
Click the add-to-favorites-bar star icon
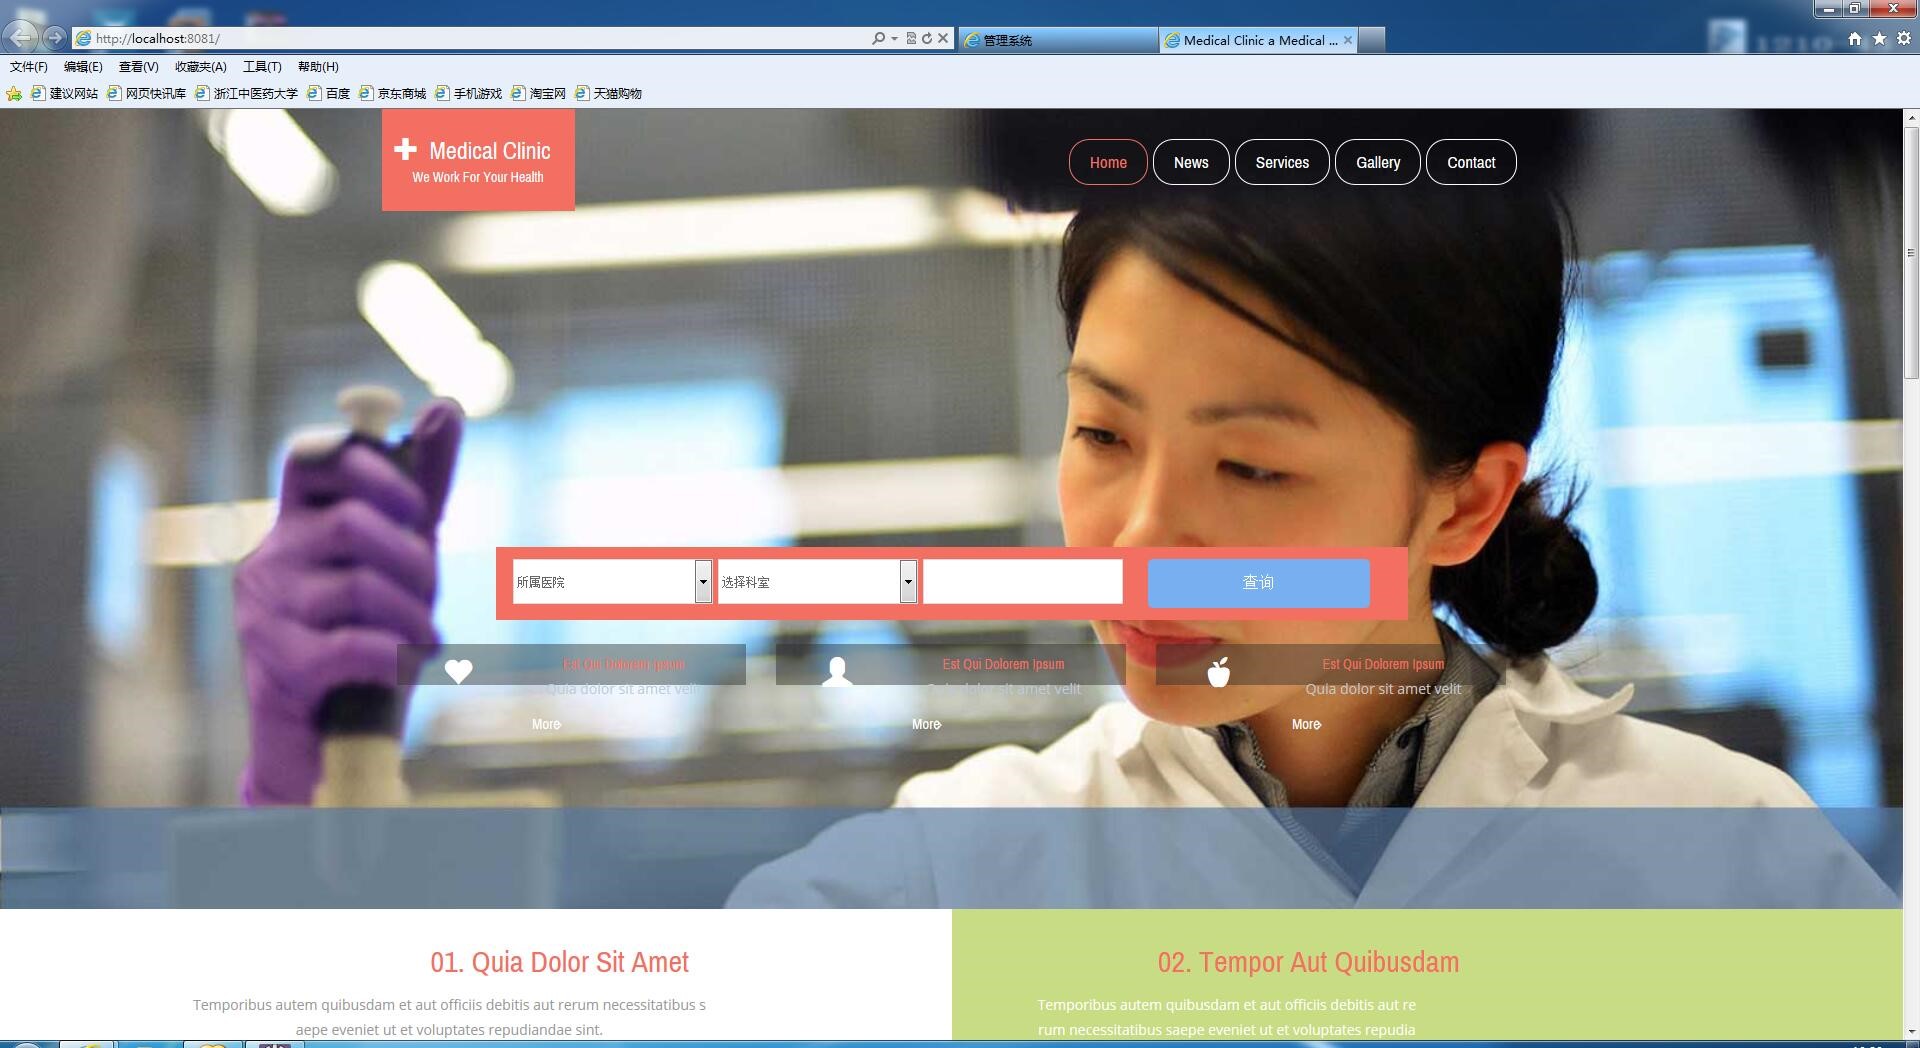[x=14, y=94]
